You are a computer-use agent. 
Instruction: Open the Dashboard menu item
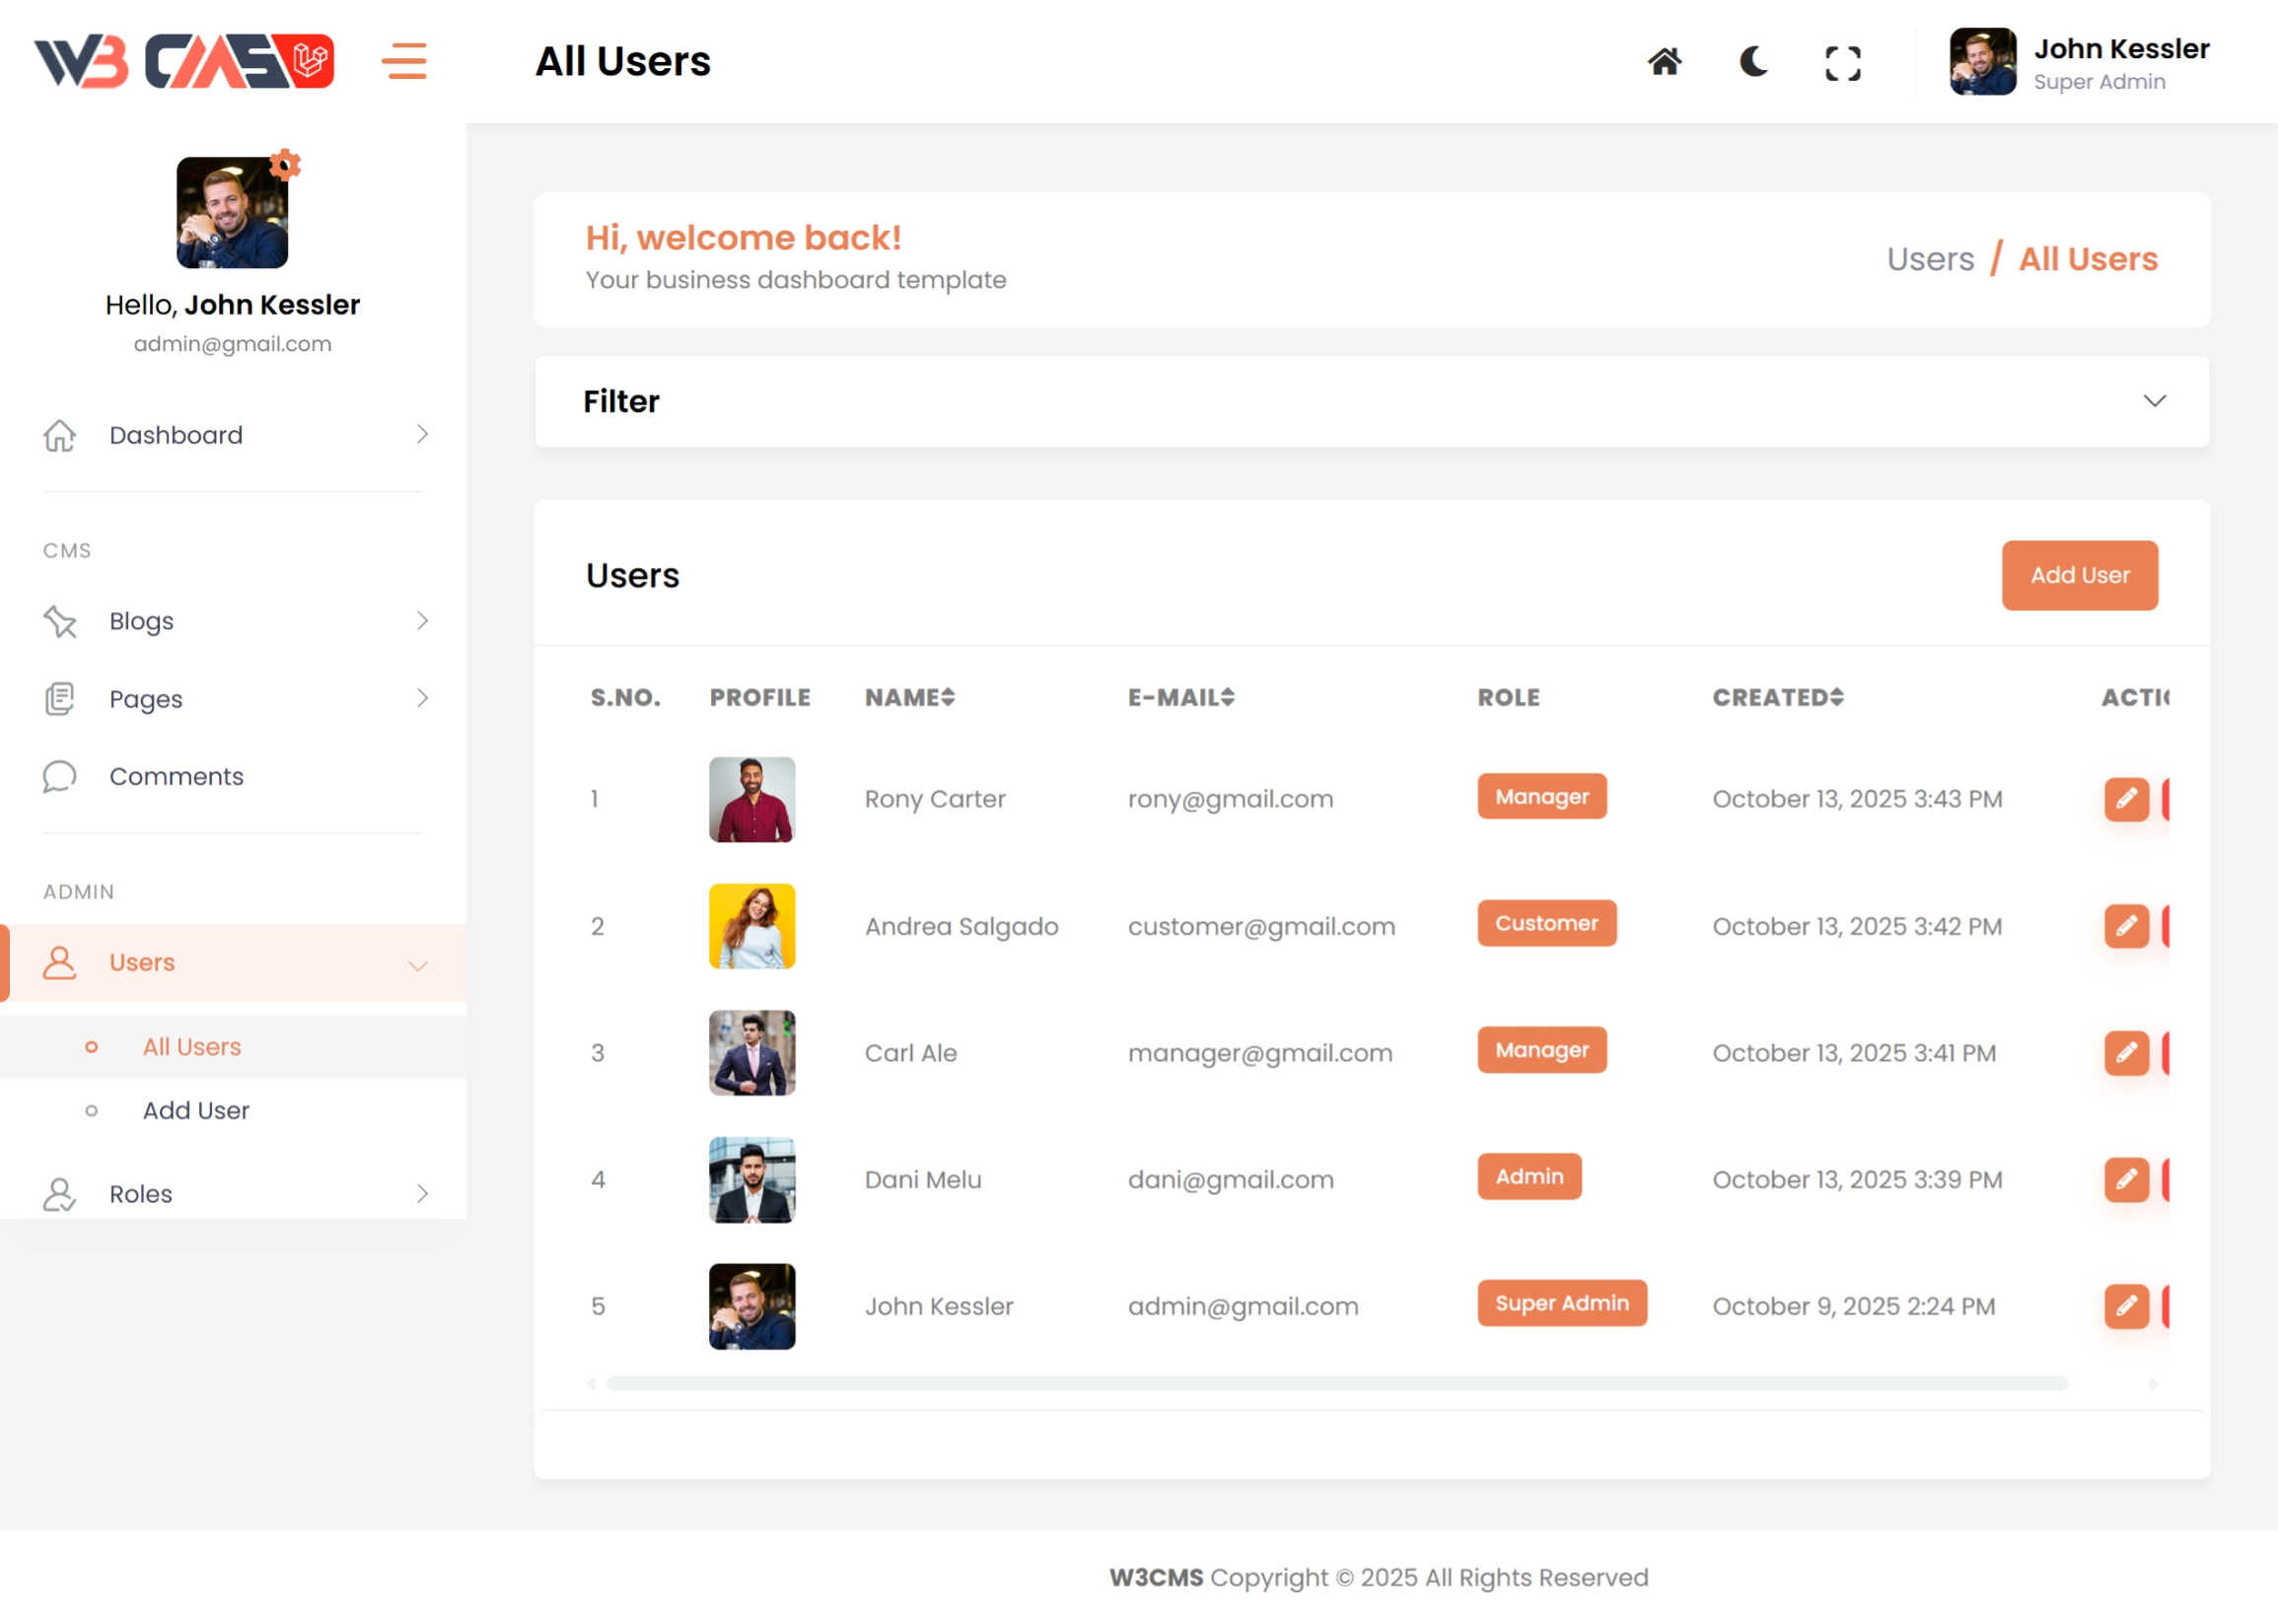[x=176, y=435]
